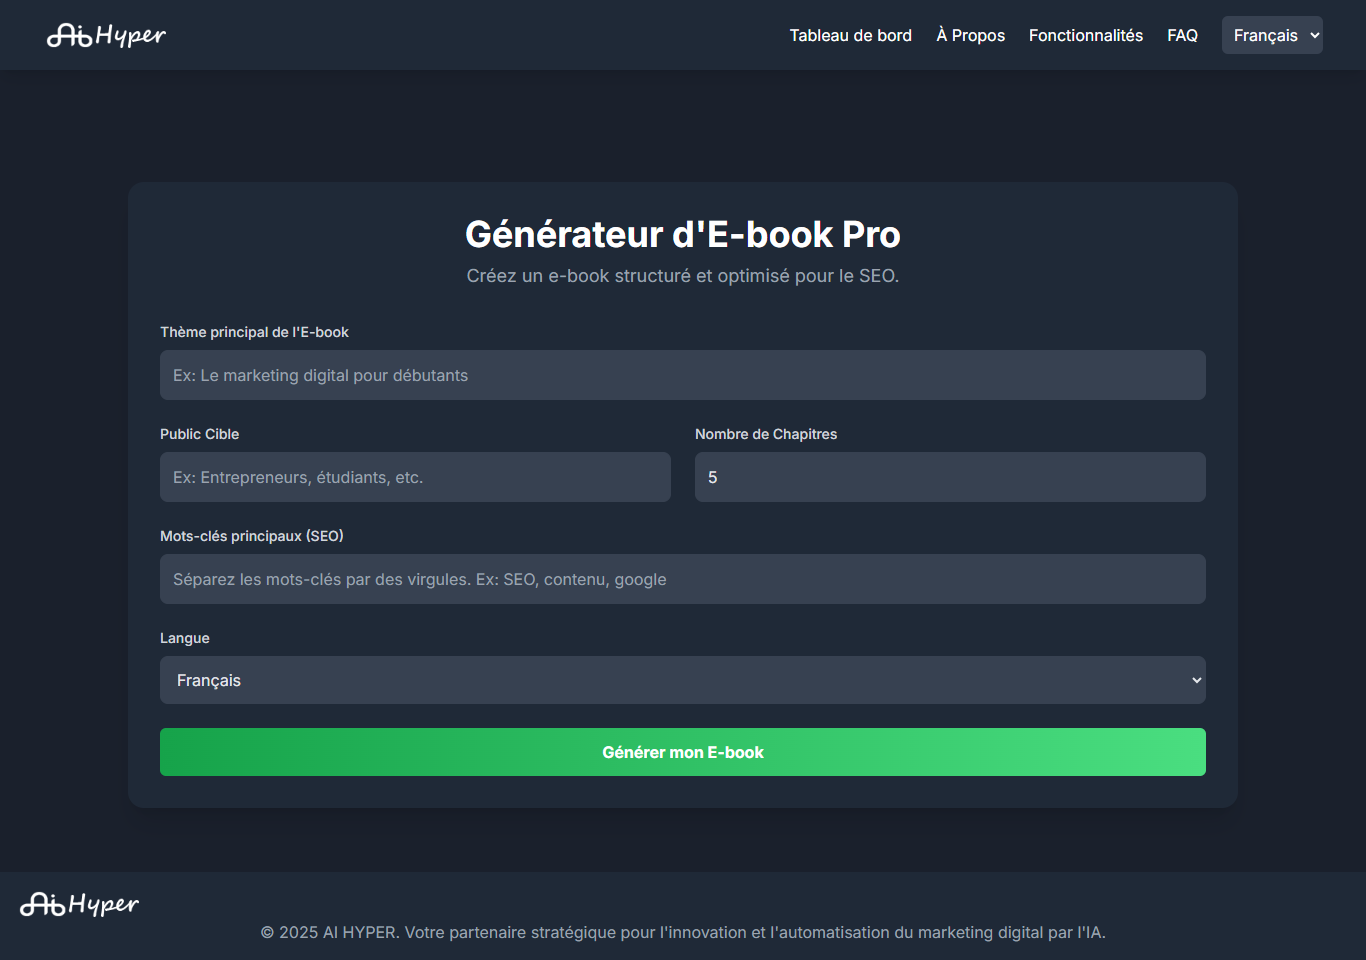Image resolution: width=1366 pixels, height=960 pixels.
Task: Open Tableau de bord page
Action: pos(851,35)
